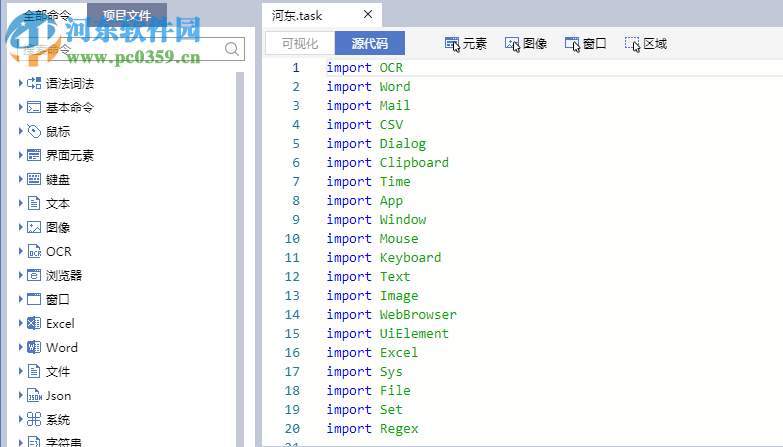Switch to 可视化 visual view
The height and width of the screenshot is (447, 783).
(x=300, y=43)
